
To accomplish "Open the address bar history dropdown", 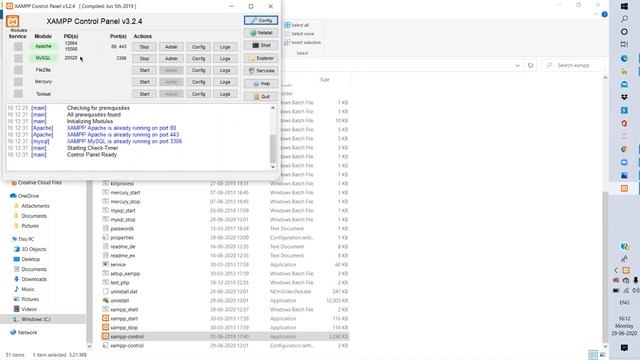I will point(518,65).
